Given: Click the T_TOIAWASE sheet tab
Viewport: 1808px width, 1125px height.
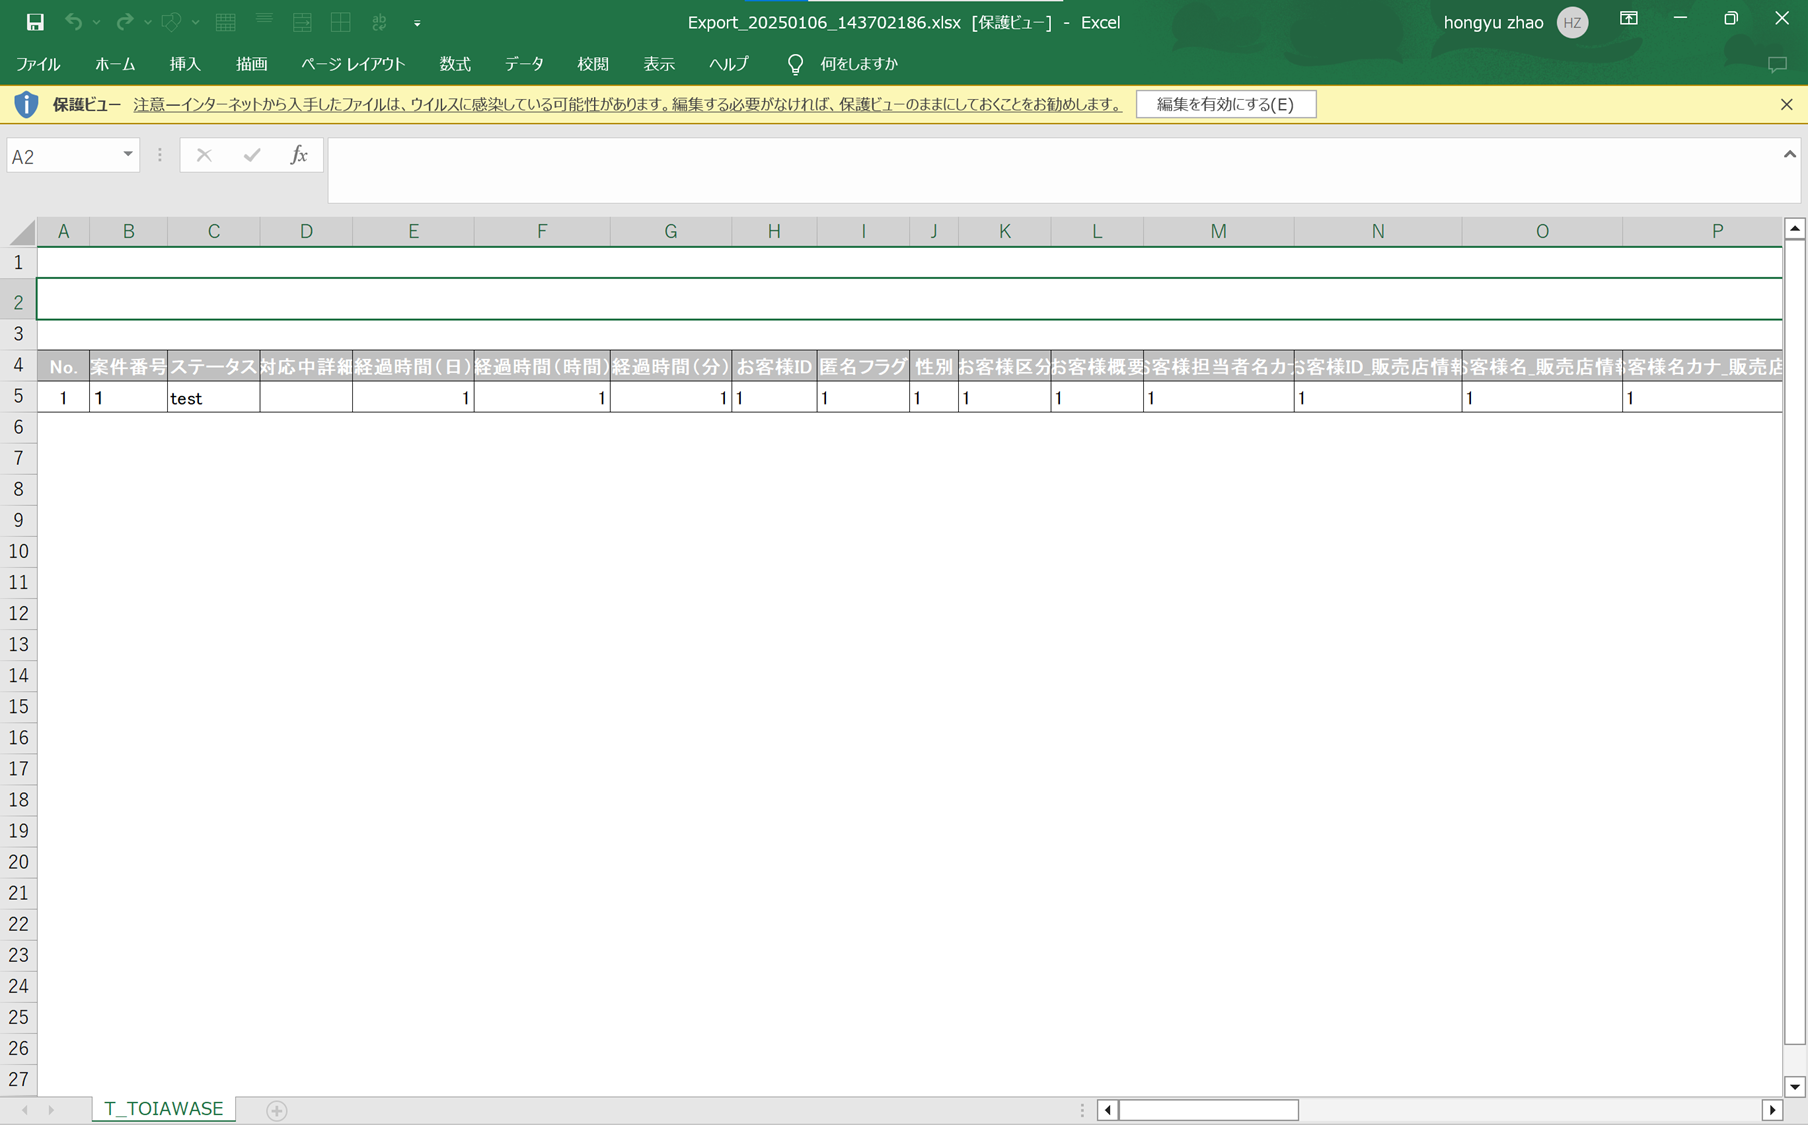Looking at the screenshot, I should (164, 1109).
